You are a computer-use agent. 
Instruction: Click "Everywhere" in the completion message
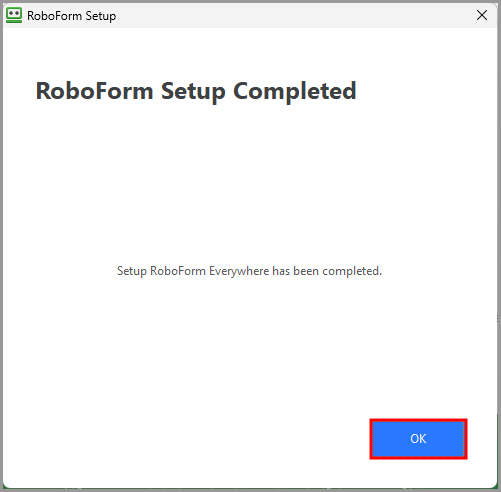pos(239,271)
